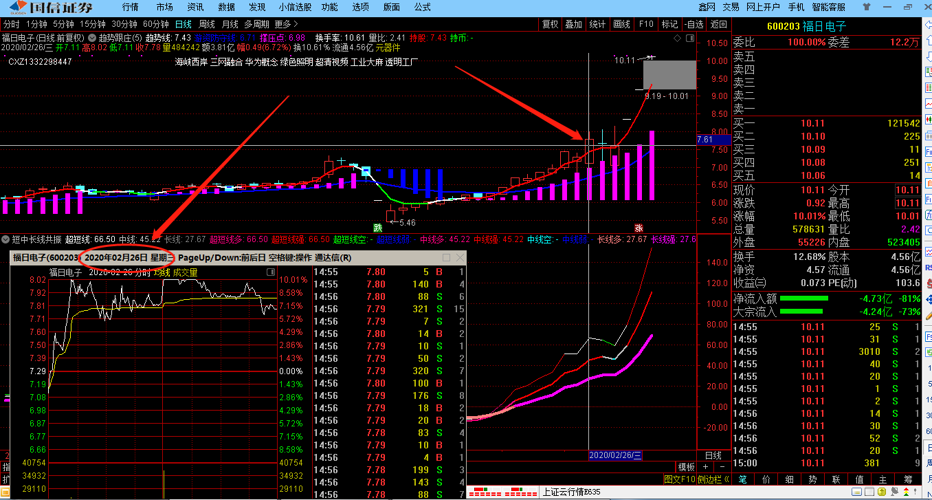Switch to the 30分钟 period
The width and height of the screenshot is (932, 500).
point(125,24)
